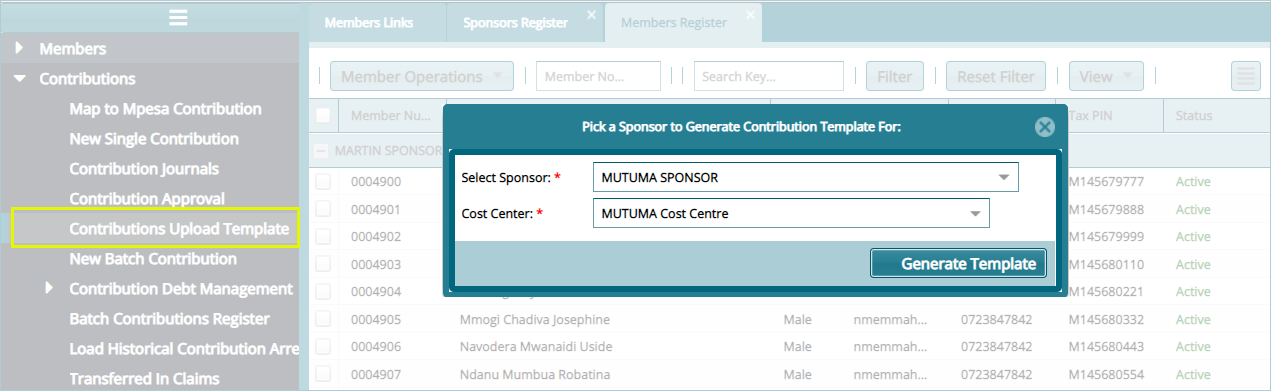Viewport: 1271px width, 391px height.
Task: Close the Sponsors Register tab
Action: 591,14
